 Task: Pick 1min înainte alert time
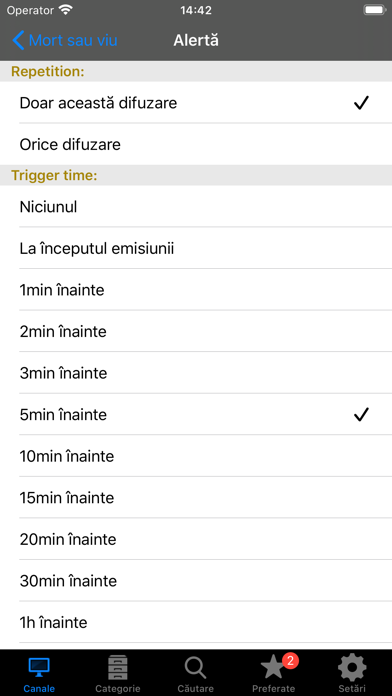click(x=196, y=290)
